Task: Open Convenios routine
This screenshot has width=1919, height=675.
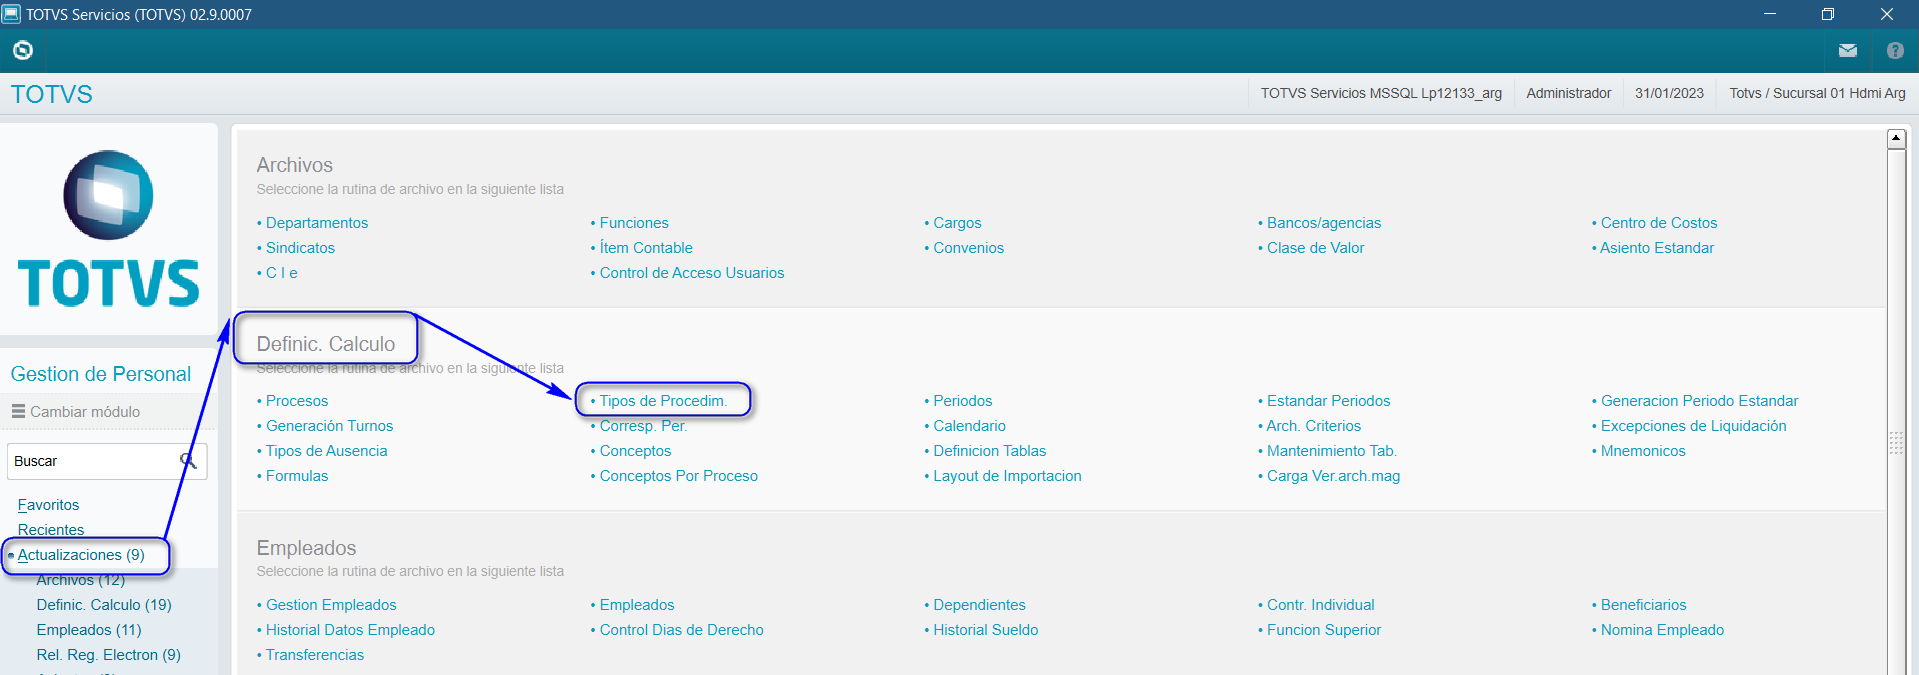Action: click(x=968, y=248)
